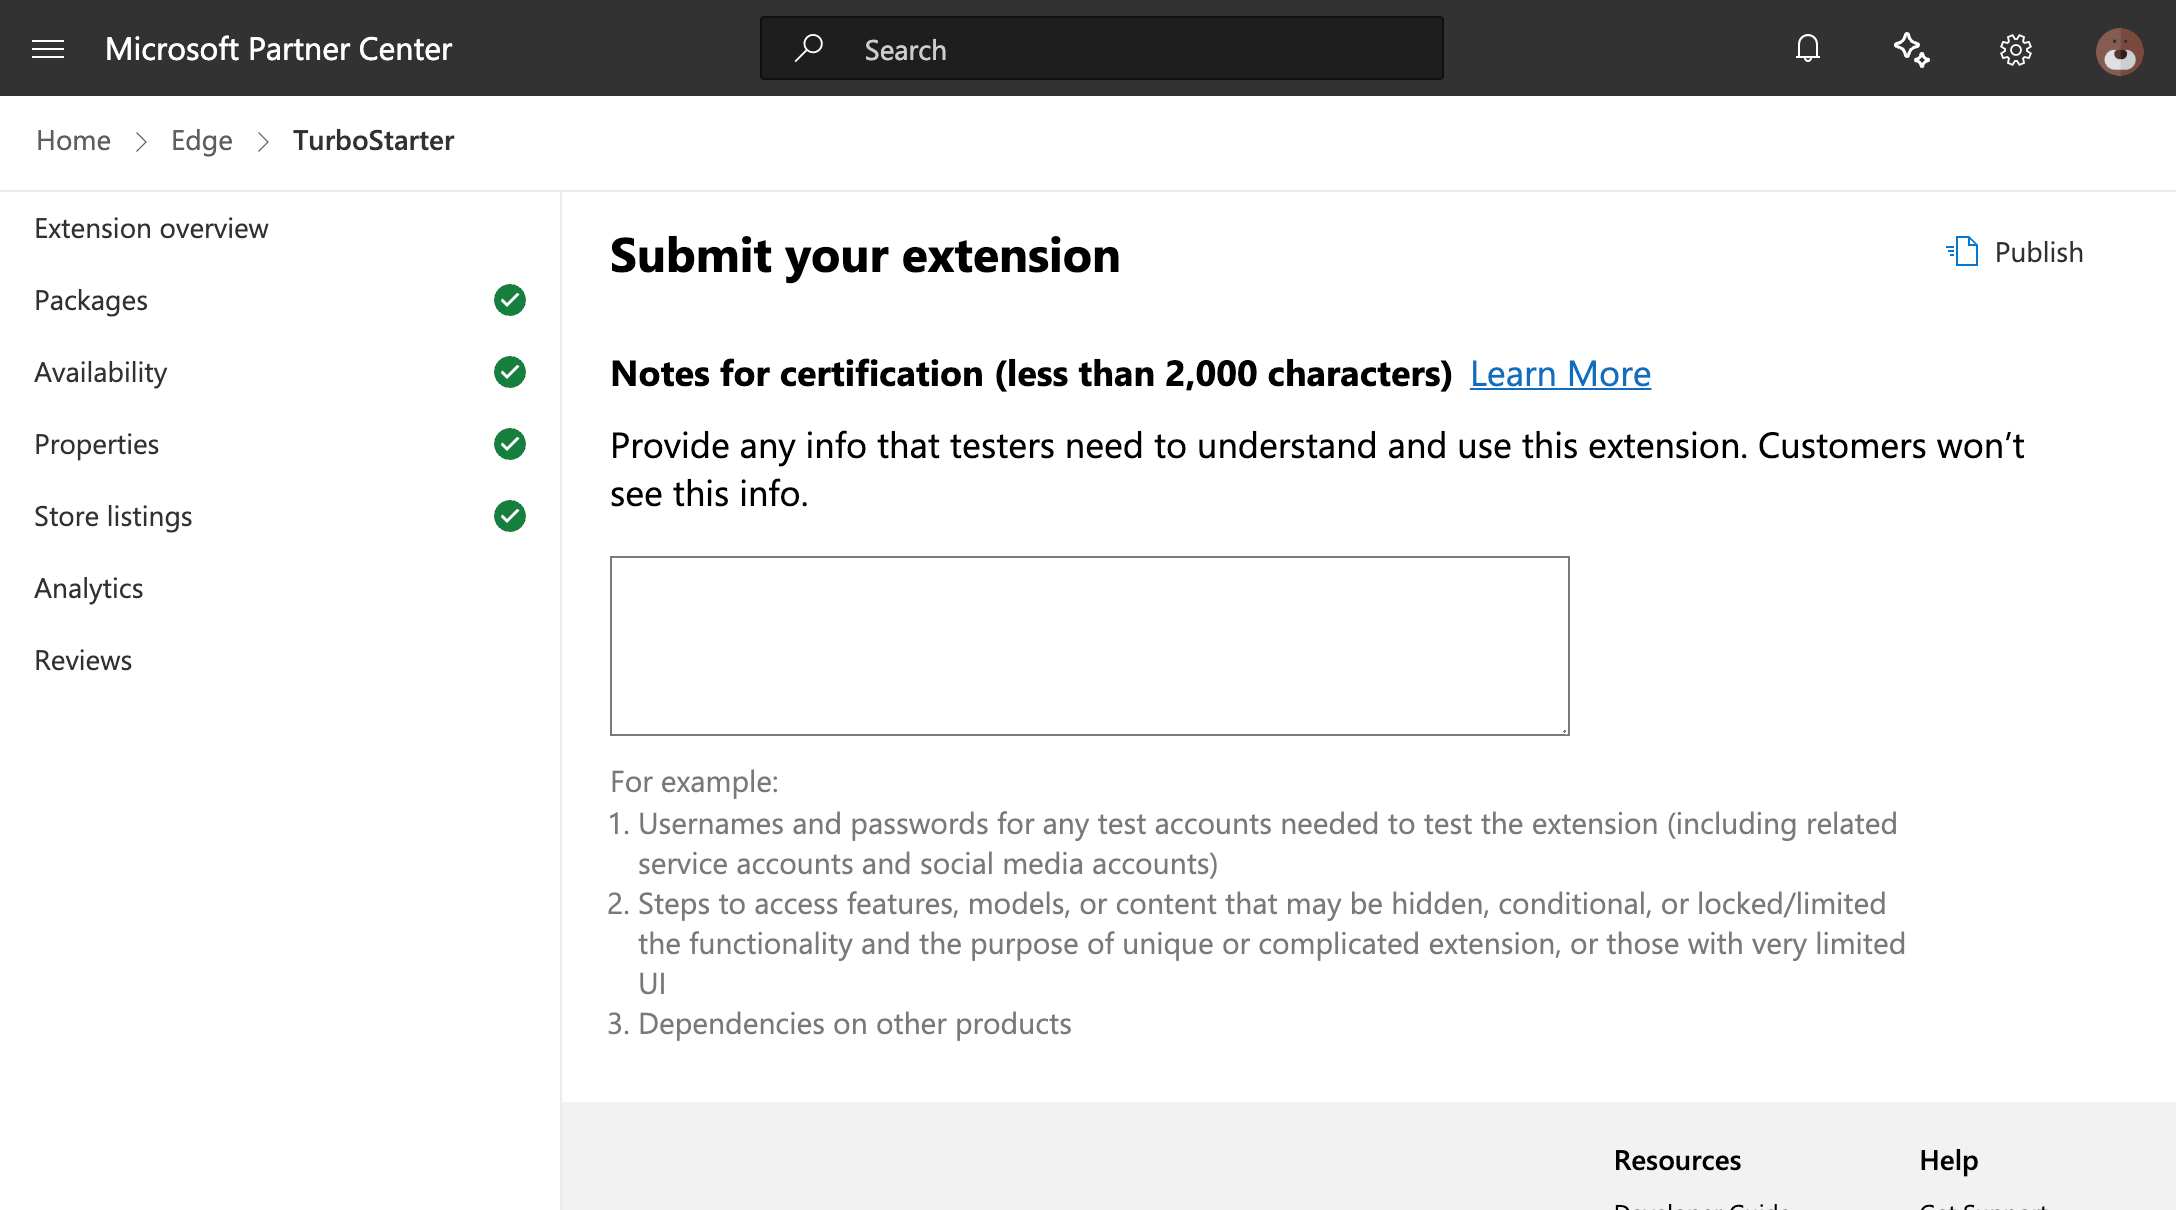Image resolution: width=2176 pixels, height=1210 pixels.
Task: Click the green checkmark beside Availability
Action: [510, 372]
